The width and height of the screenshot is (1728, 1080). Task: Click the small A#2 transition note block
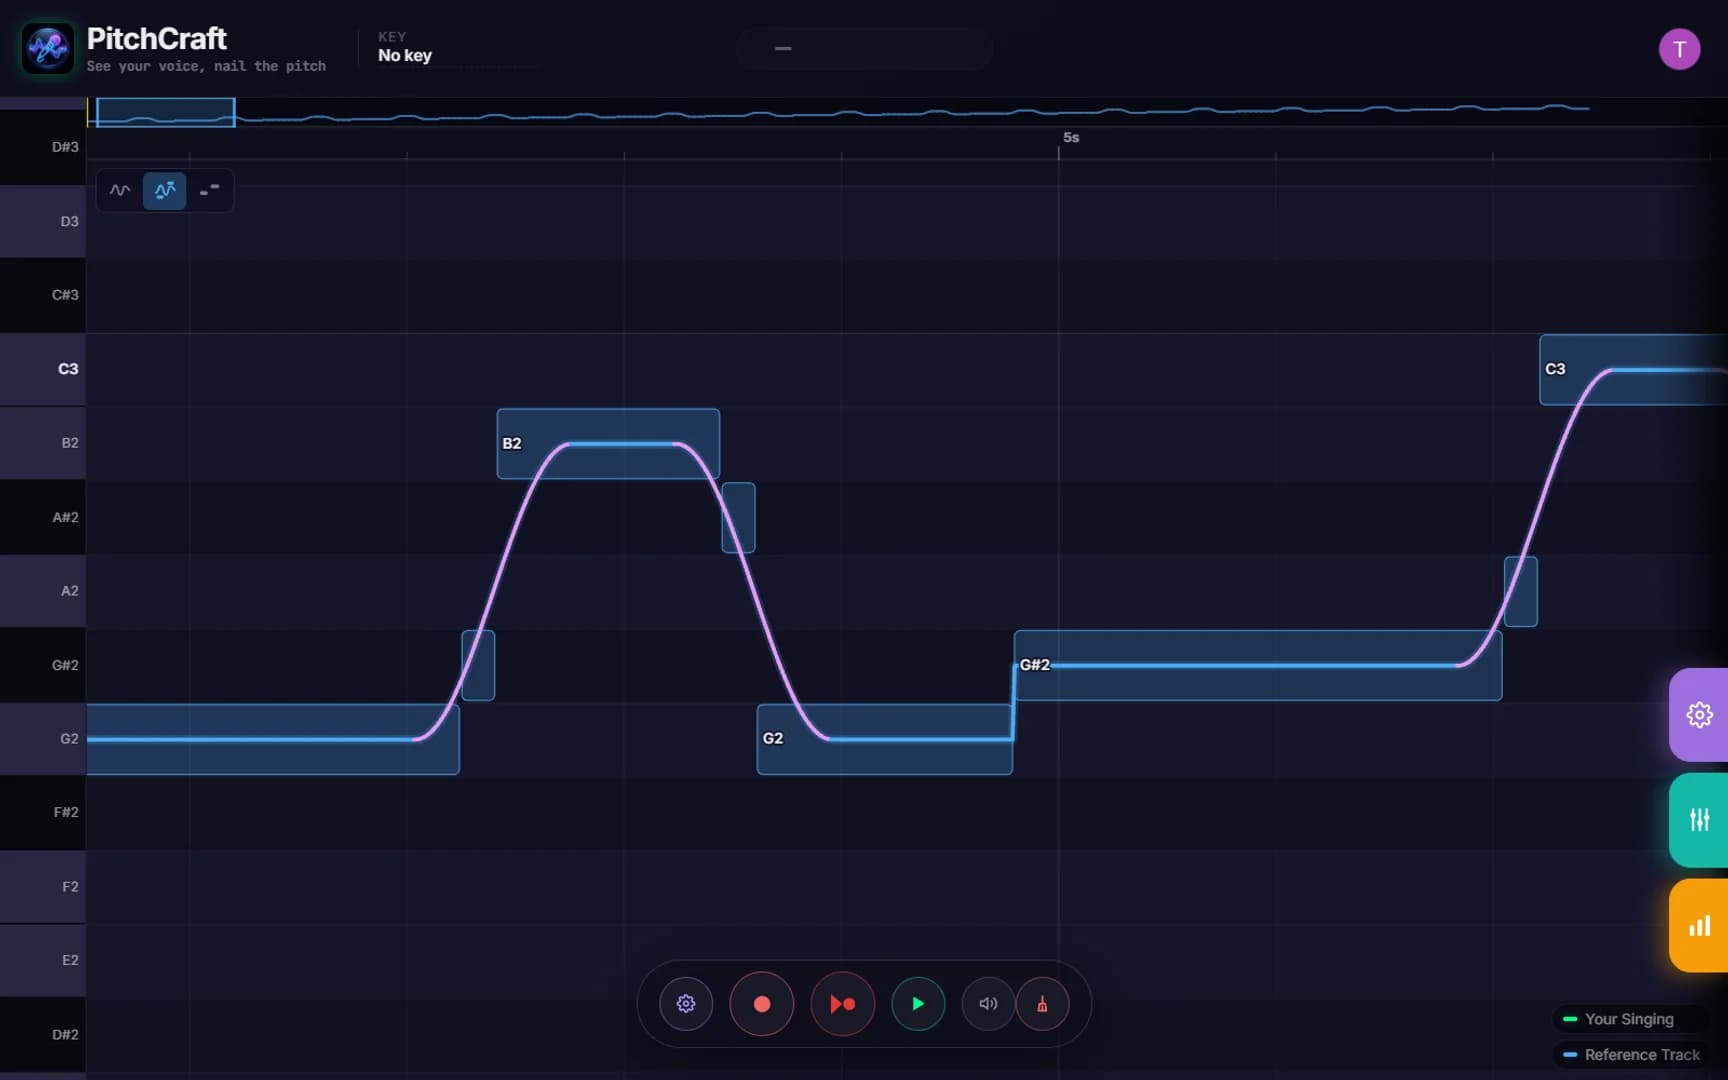[738, 517]
